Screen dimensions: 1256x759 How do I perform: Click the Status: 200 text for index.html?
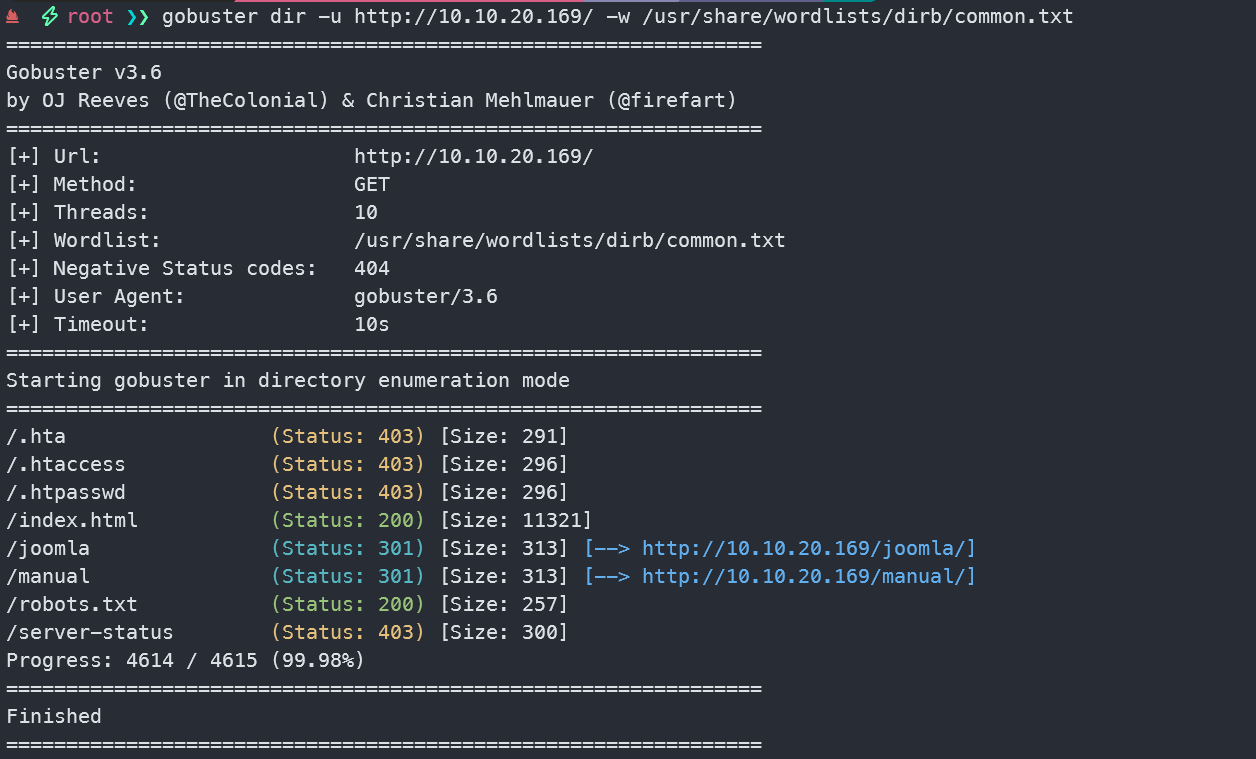pos(348,520)
